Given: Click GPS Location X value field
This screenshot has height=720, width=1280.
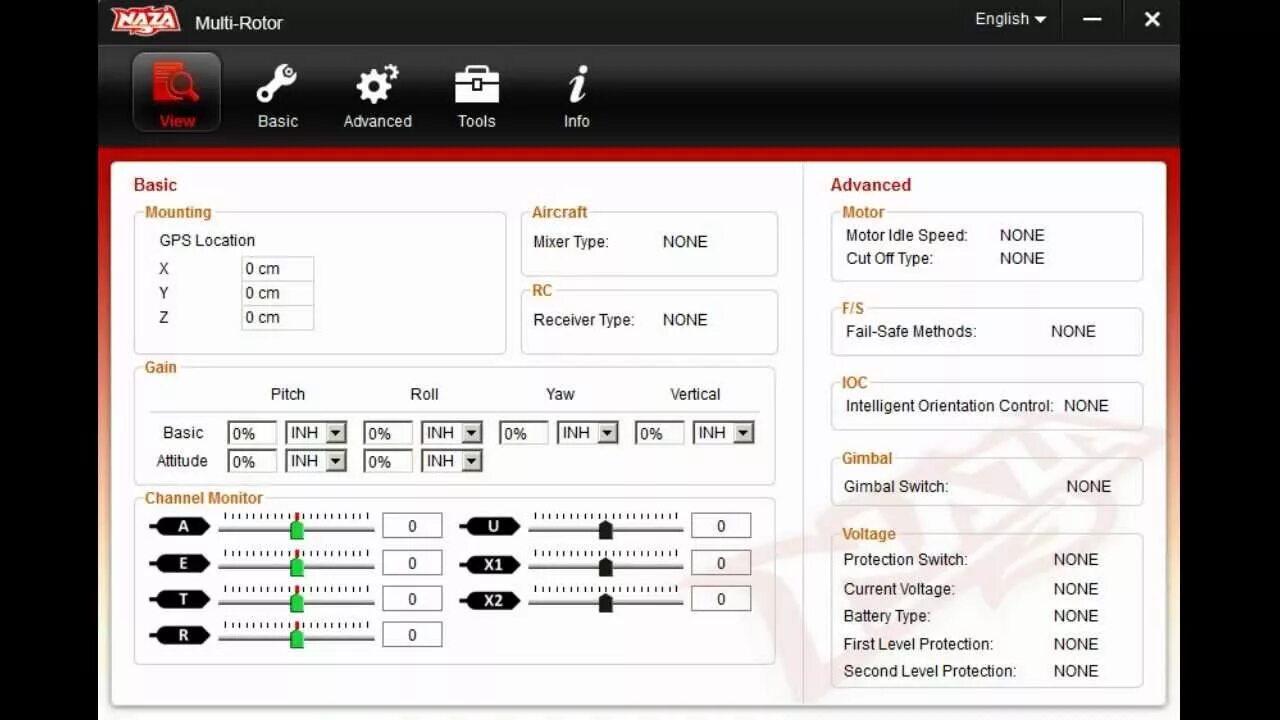Looking at the screenshot, I should [278, 269].
